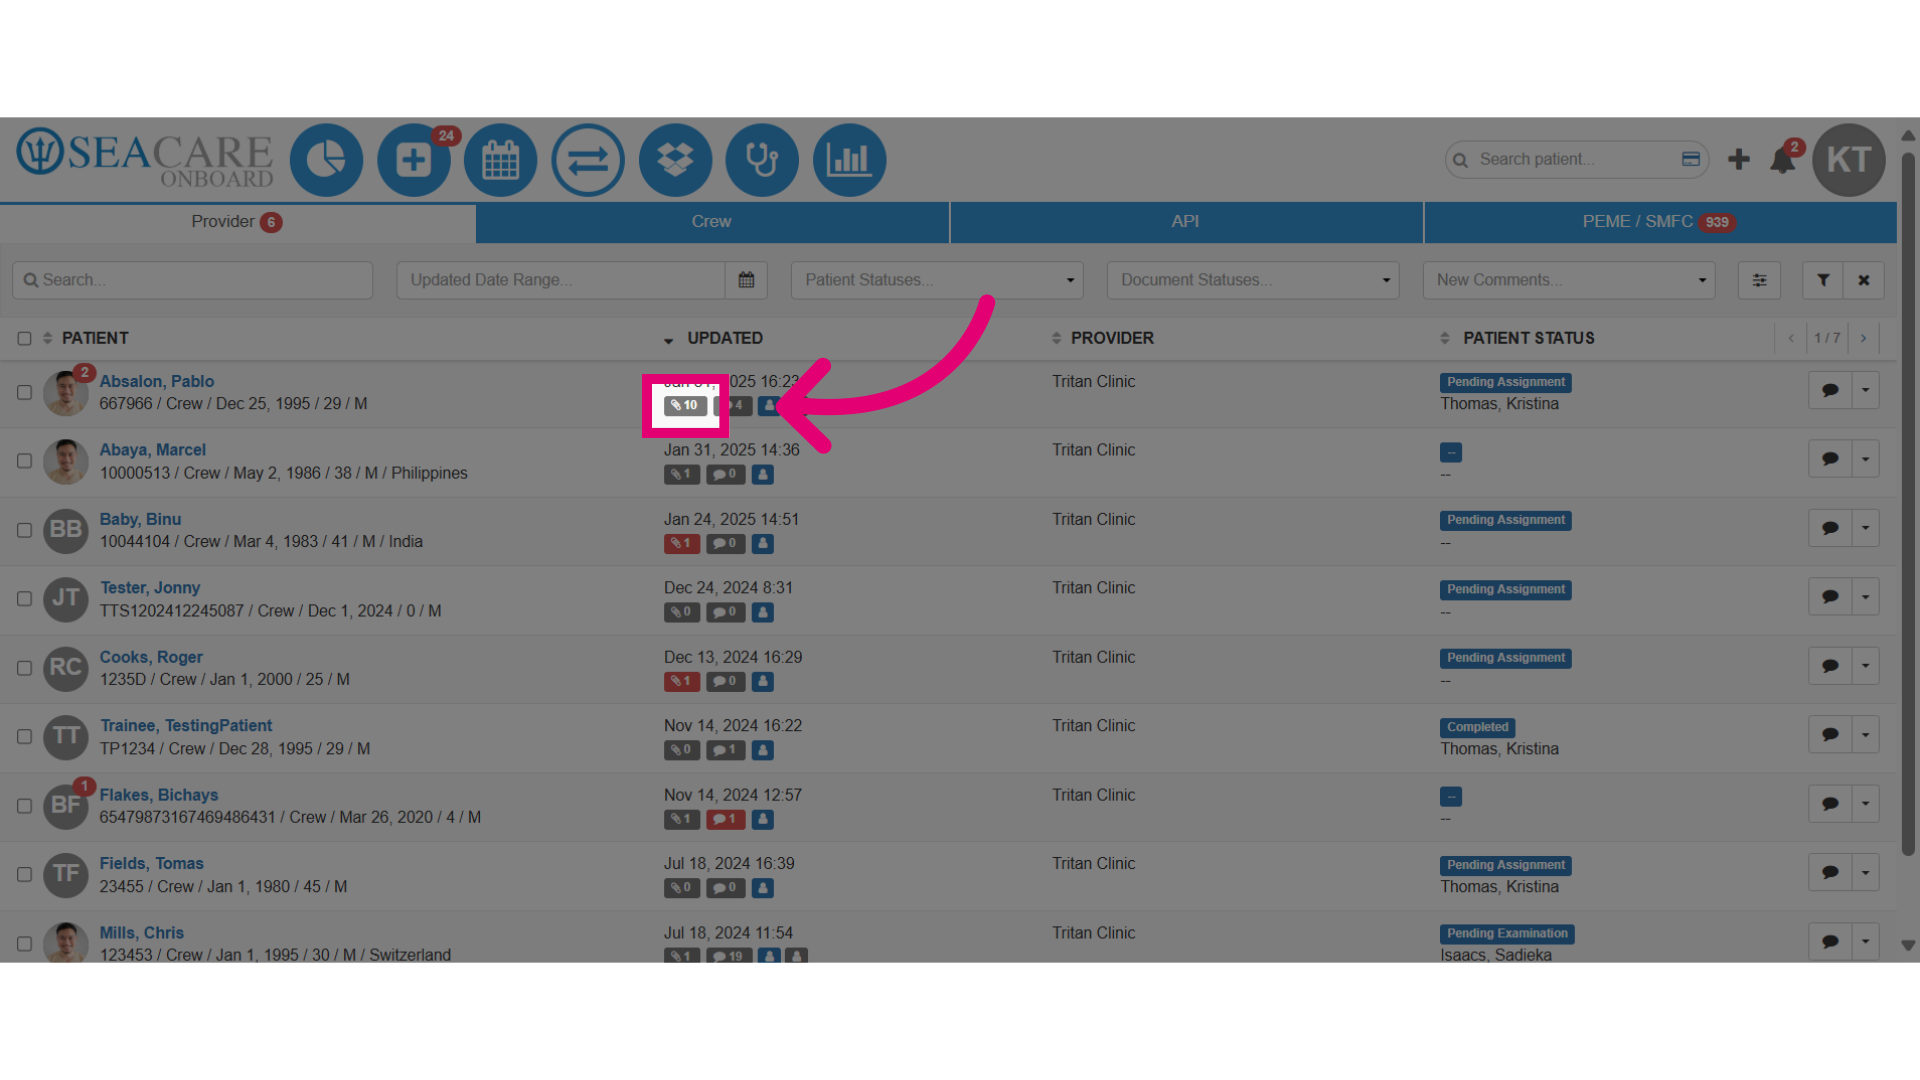The height and width of the screenshot is (1080, 1920).
Task: Focus the table Search filter field
Action: tap(192, 280)
